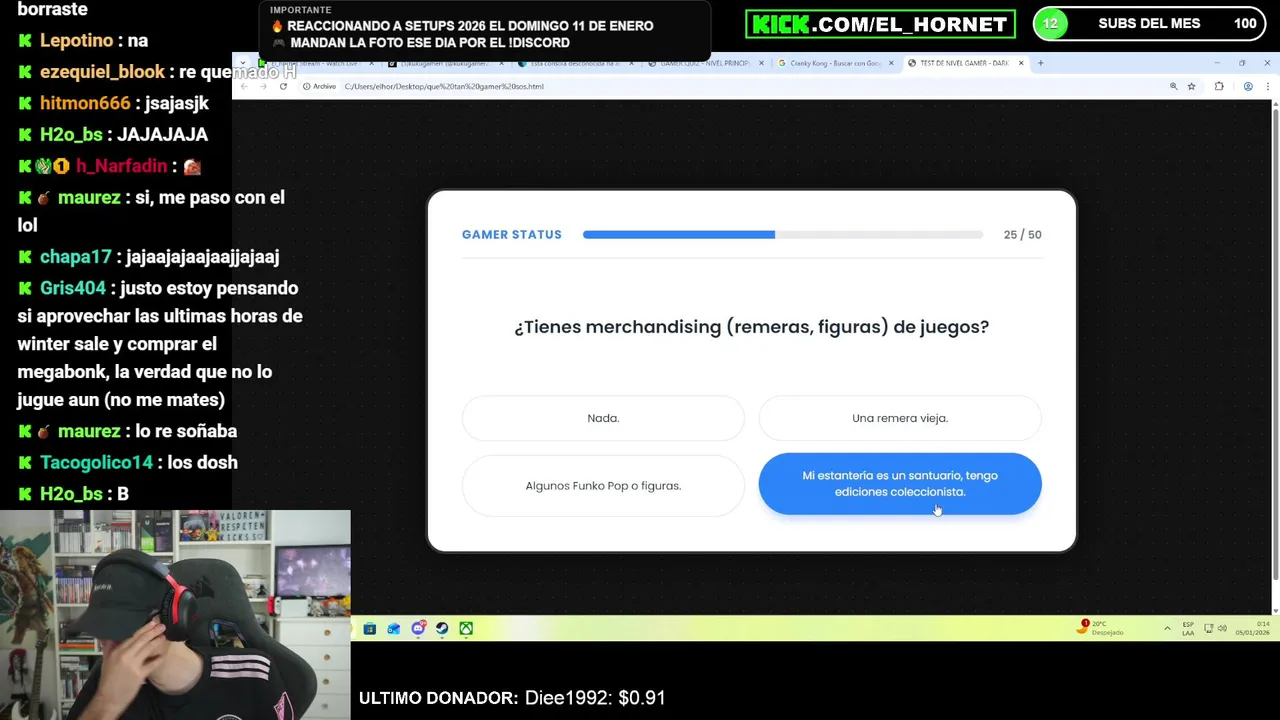Click the merchandising question text
This screenshot has width=1280, height=720.
[751, 327]
